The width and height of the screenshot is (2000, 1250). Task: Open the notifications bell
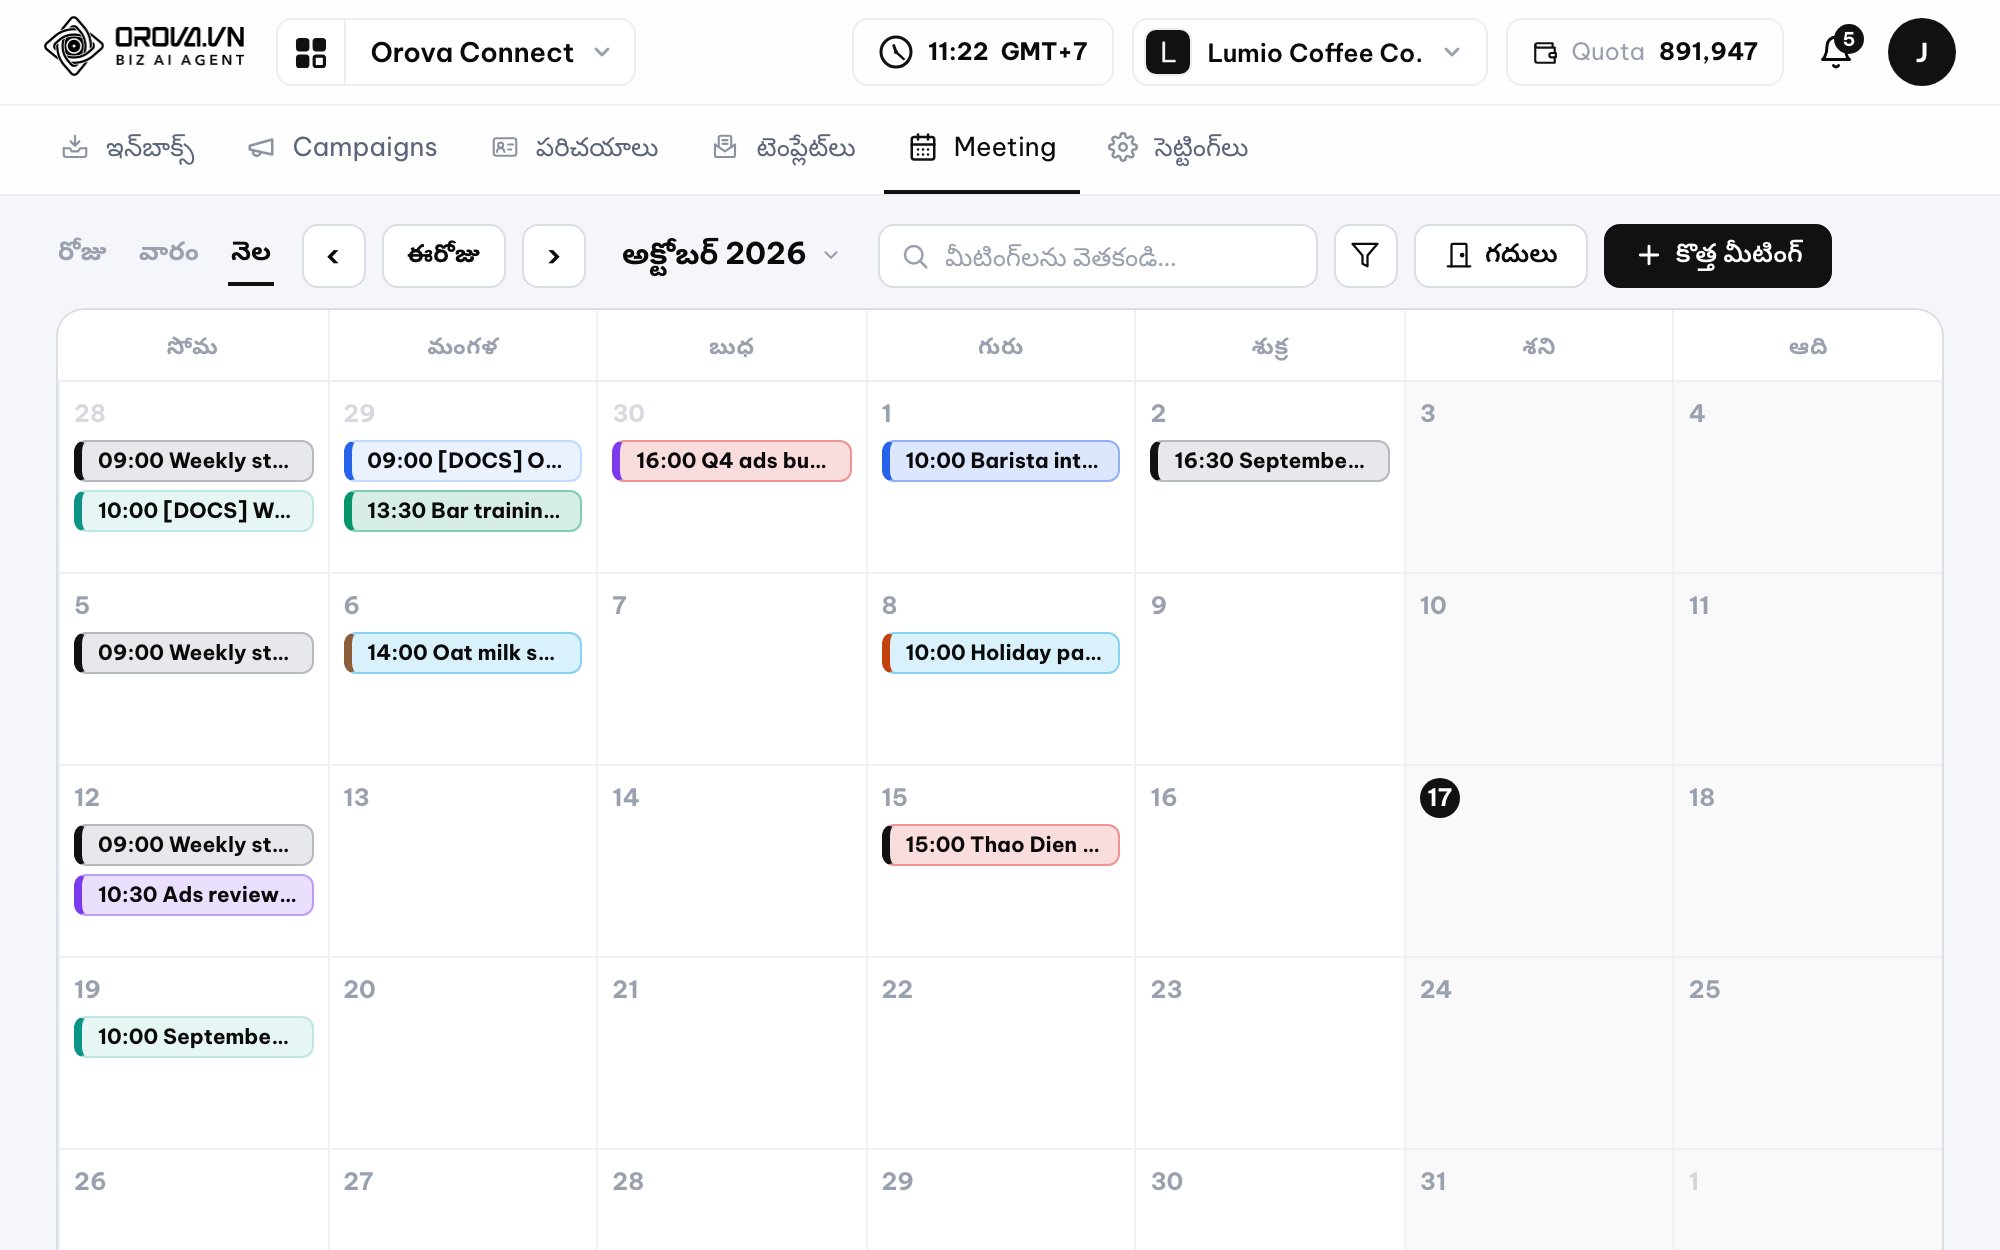1836,52
